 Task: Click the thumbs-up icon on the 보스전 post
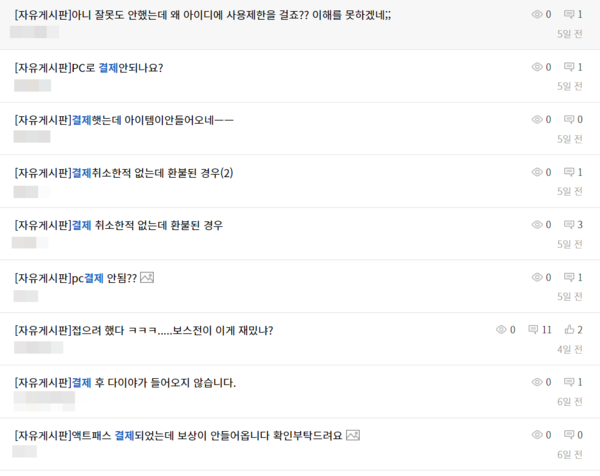coord(570,330)
